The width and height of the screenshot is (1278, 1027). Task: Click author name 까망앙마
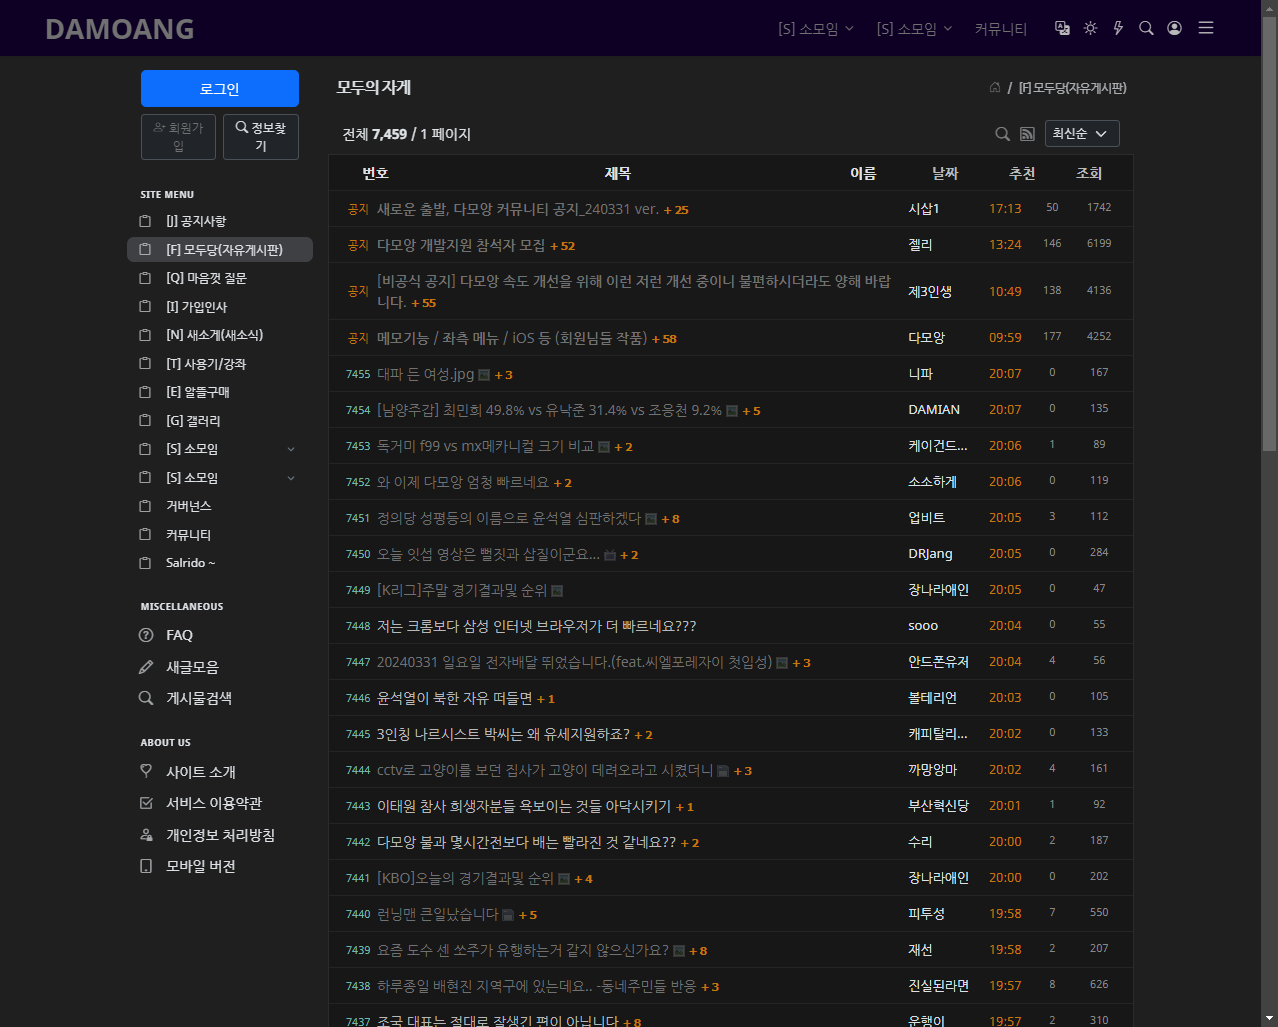coord(932,770)
